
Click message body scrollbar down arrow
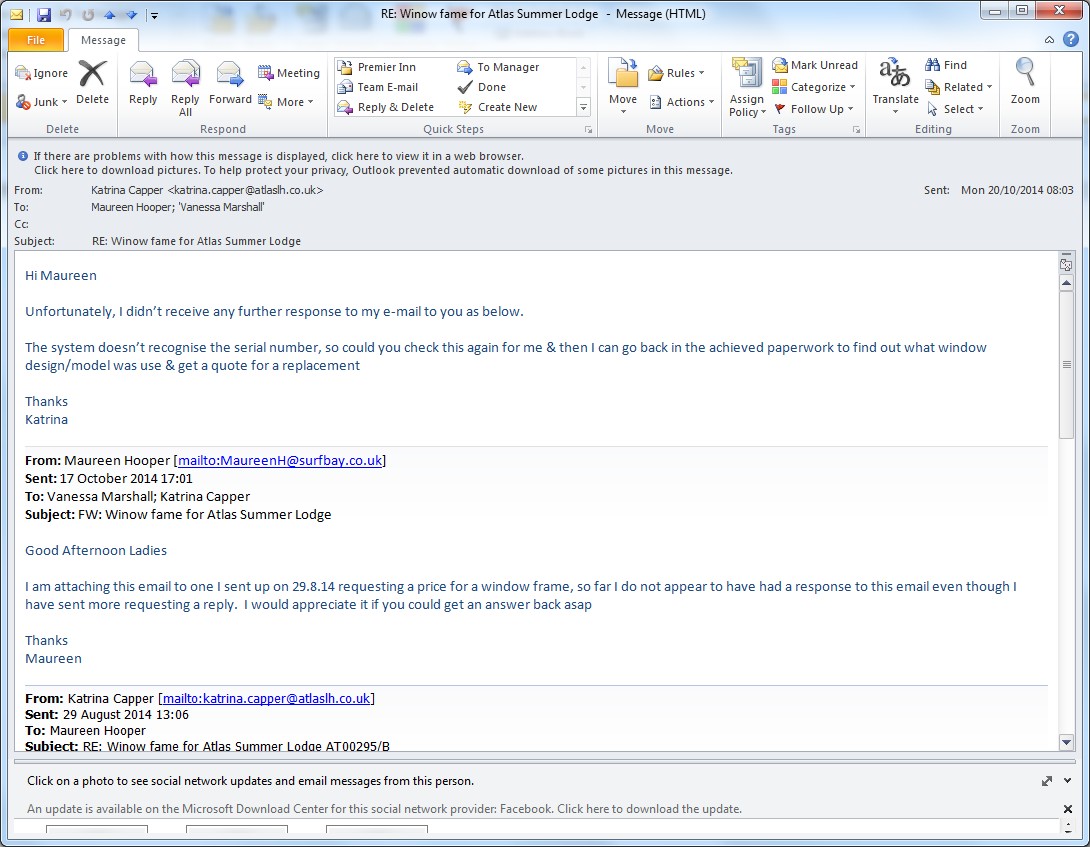[1066, 742]
